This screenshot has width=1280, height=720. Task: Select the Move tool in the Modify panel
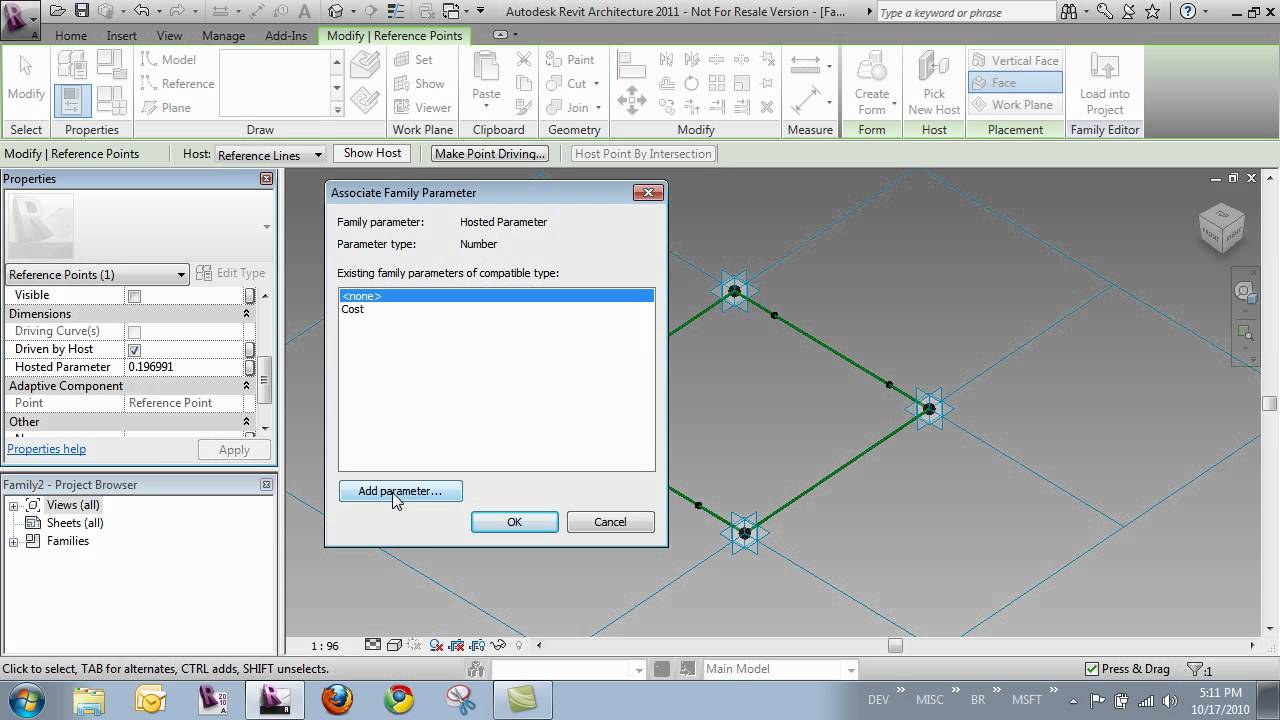(x=632, y=100)
